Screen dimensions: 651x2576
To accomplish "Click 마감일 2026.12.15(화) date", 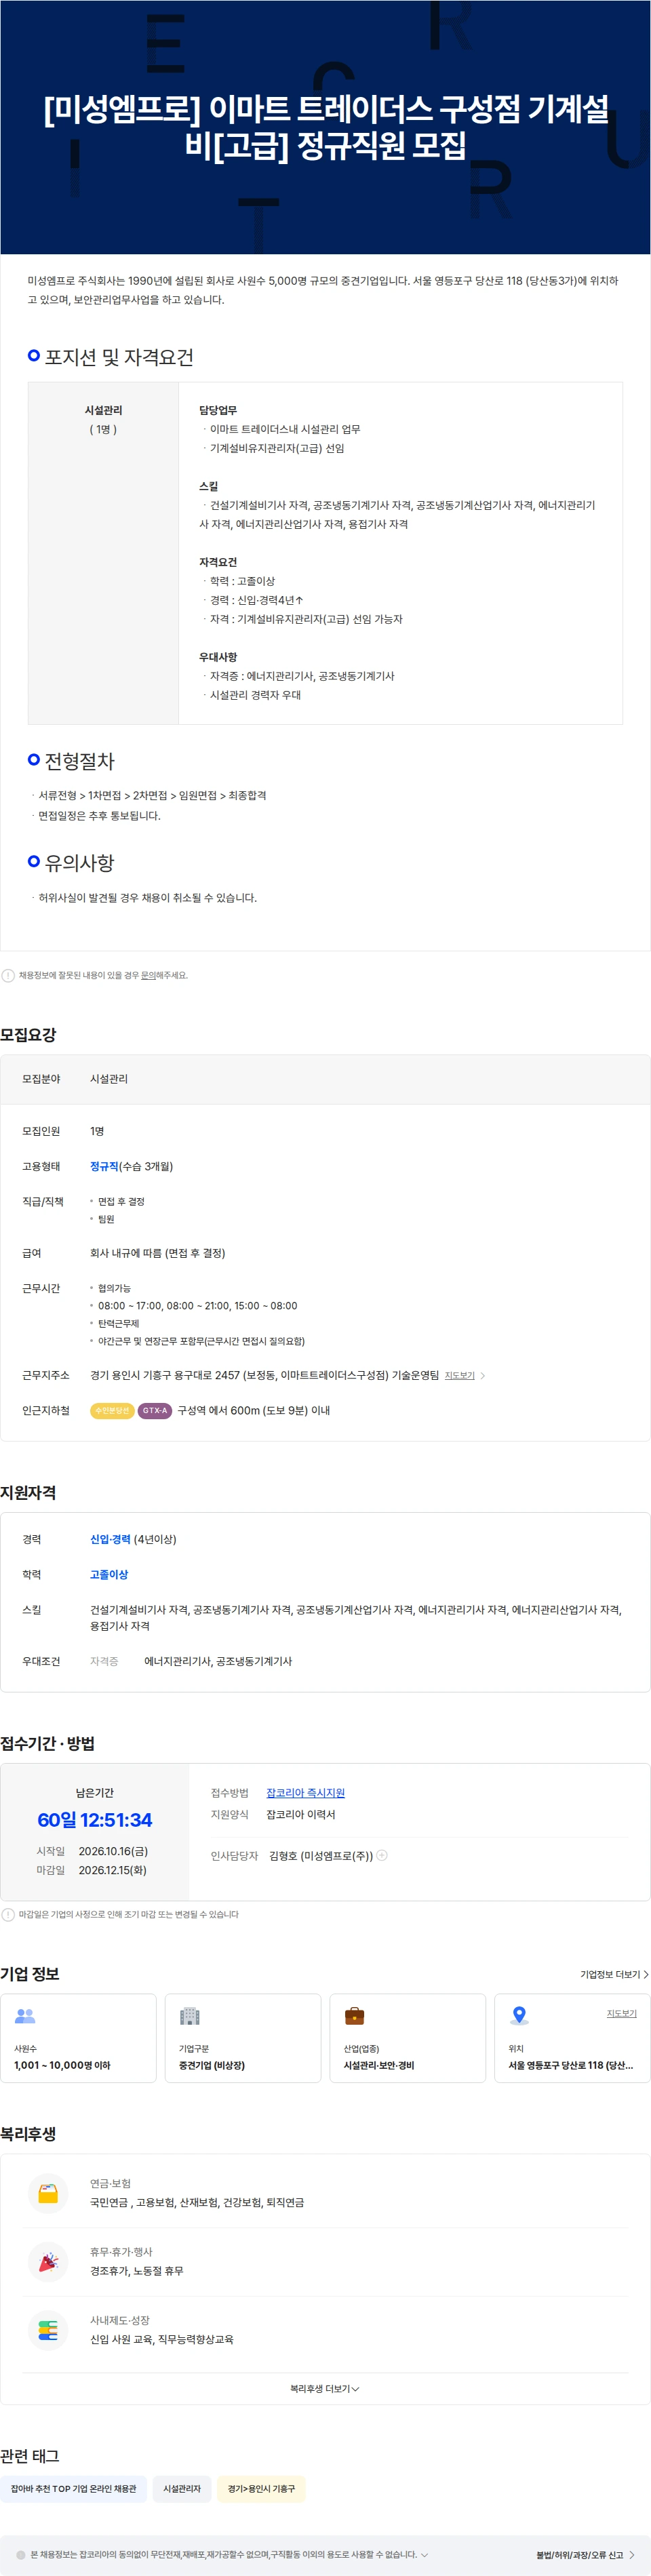I will (x=112, y=1870).
